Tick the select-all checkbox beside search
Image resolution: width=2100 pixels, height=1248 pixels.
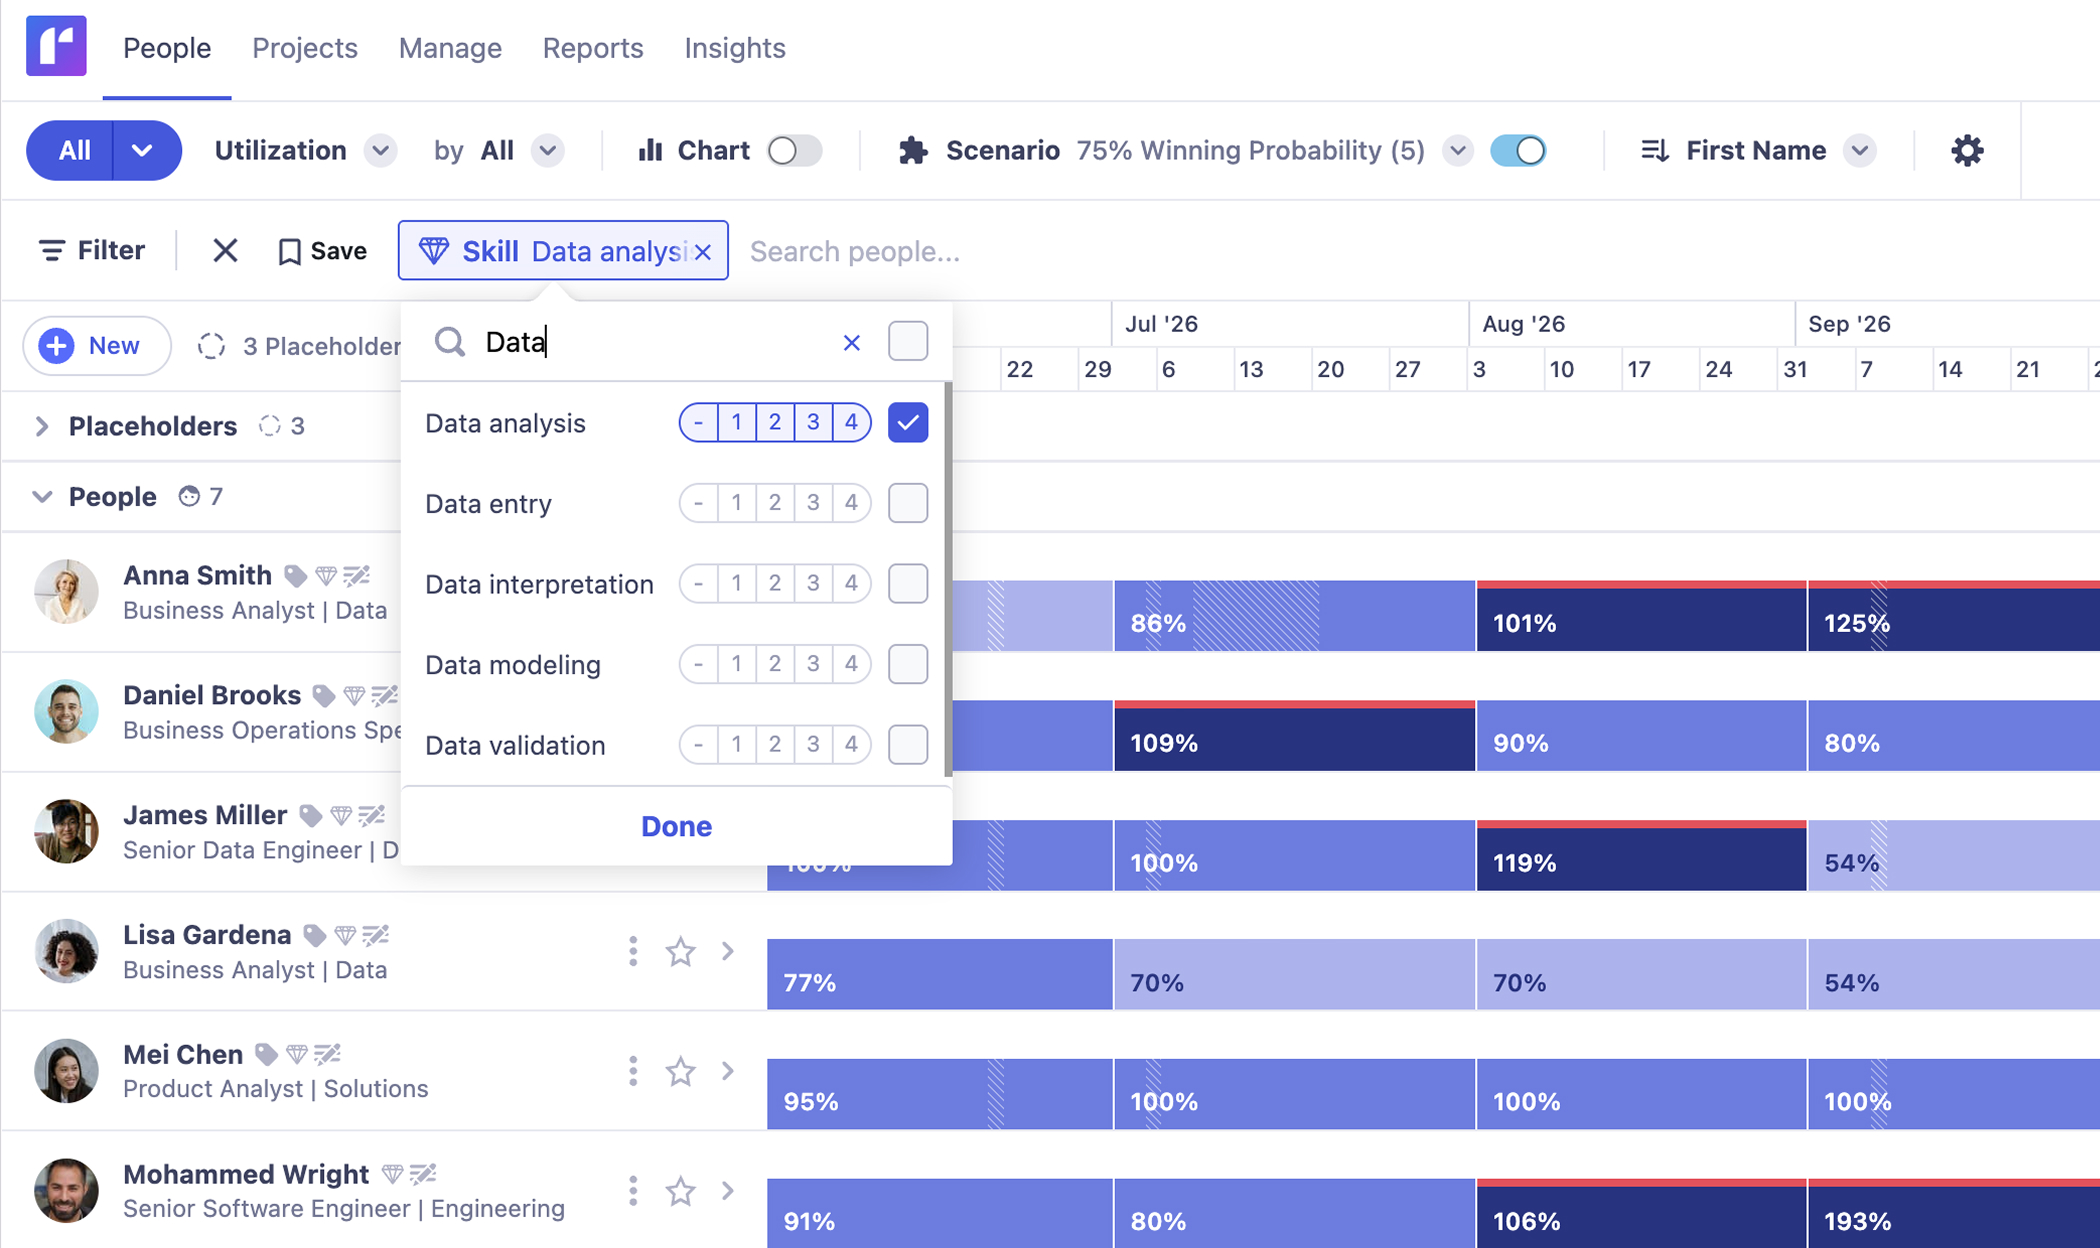[908, 342]
